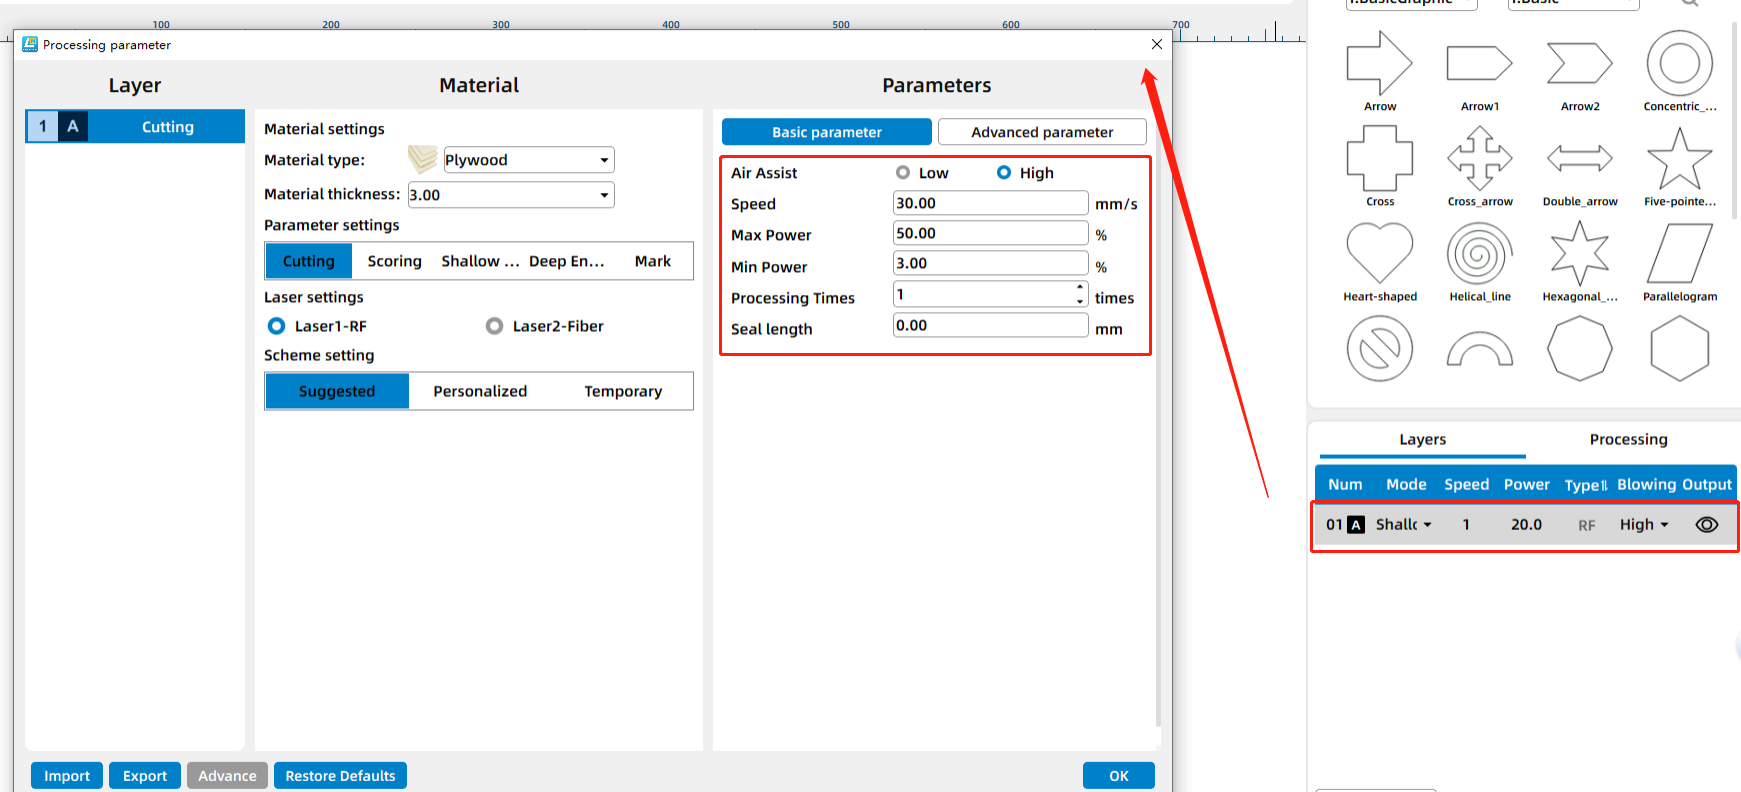The image size is (1741, 792).
Task: Click the Parallelogram shape icon
Action: pos(1679,254)
